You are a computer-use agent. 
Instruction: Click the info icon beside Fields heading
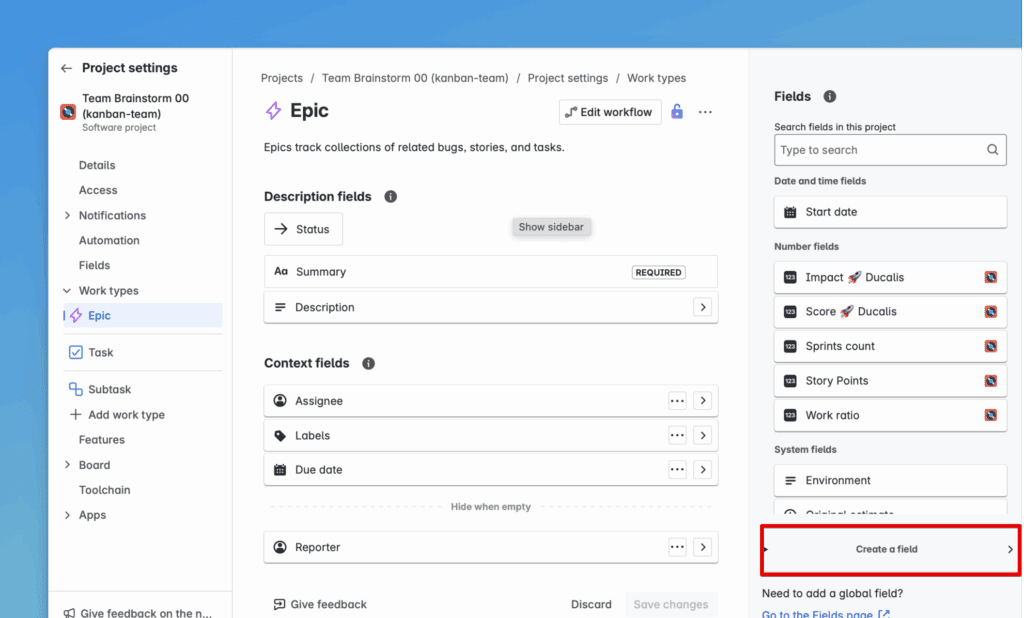pyautogui.click(x=829, y=97)
